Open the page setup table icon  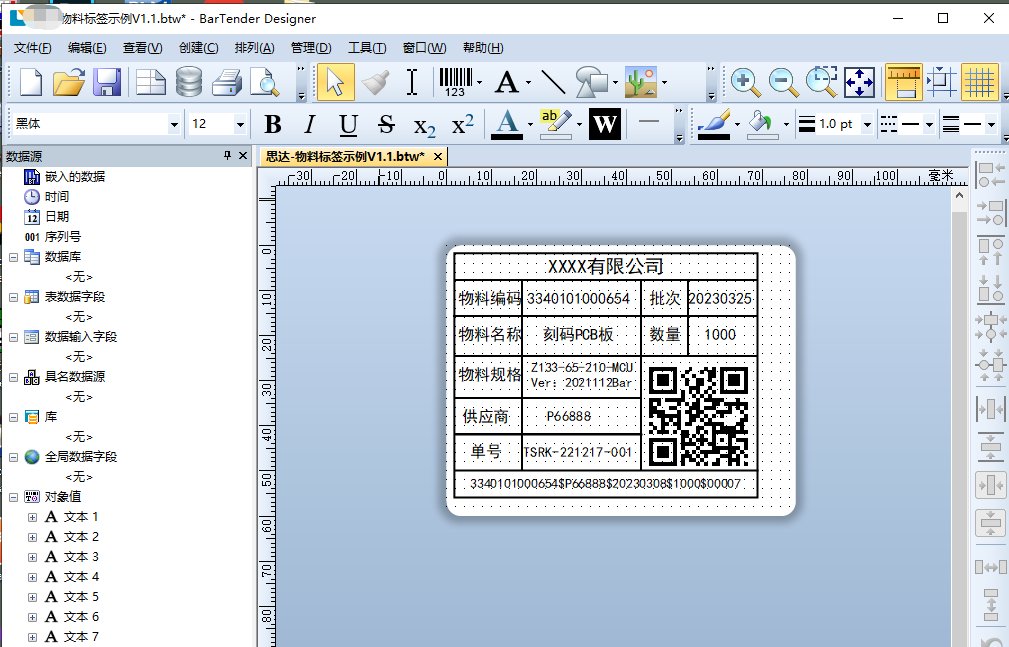(151, 82)
